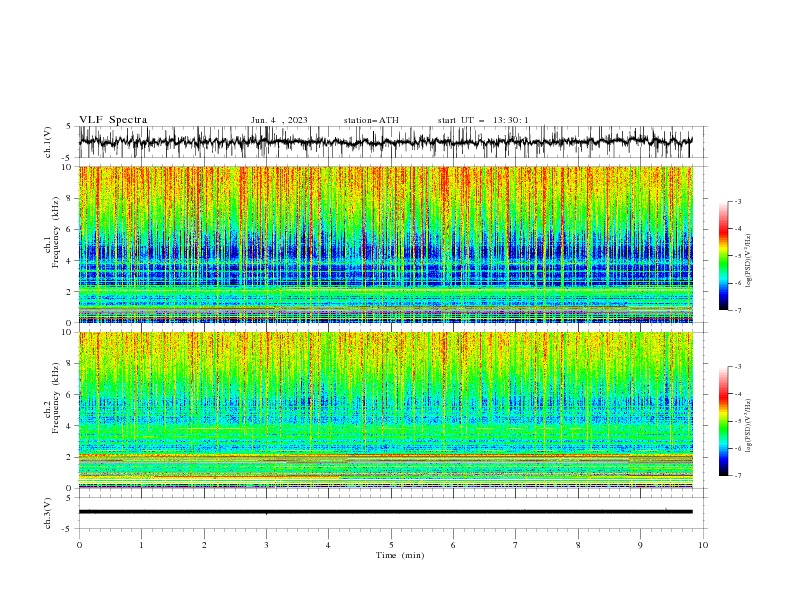Click the 'VLF Spectra' title text

[x=113, y=120]
